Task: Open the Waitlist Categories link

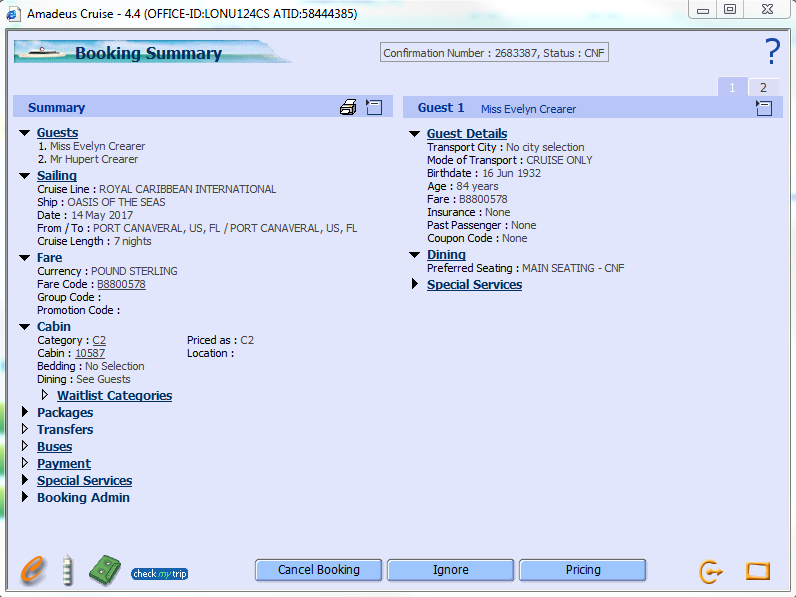Action: (x=114, y=395)
